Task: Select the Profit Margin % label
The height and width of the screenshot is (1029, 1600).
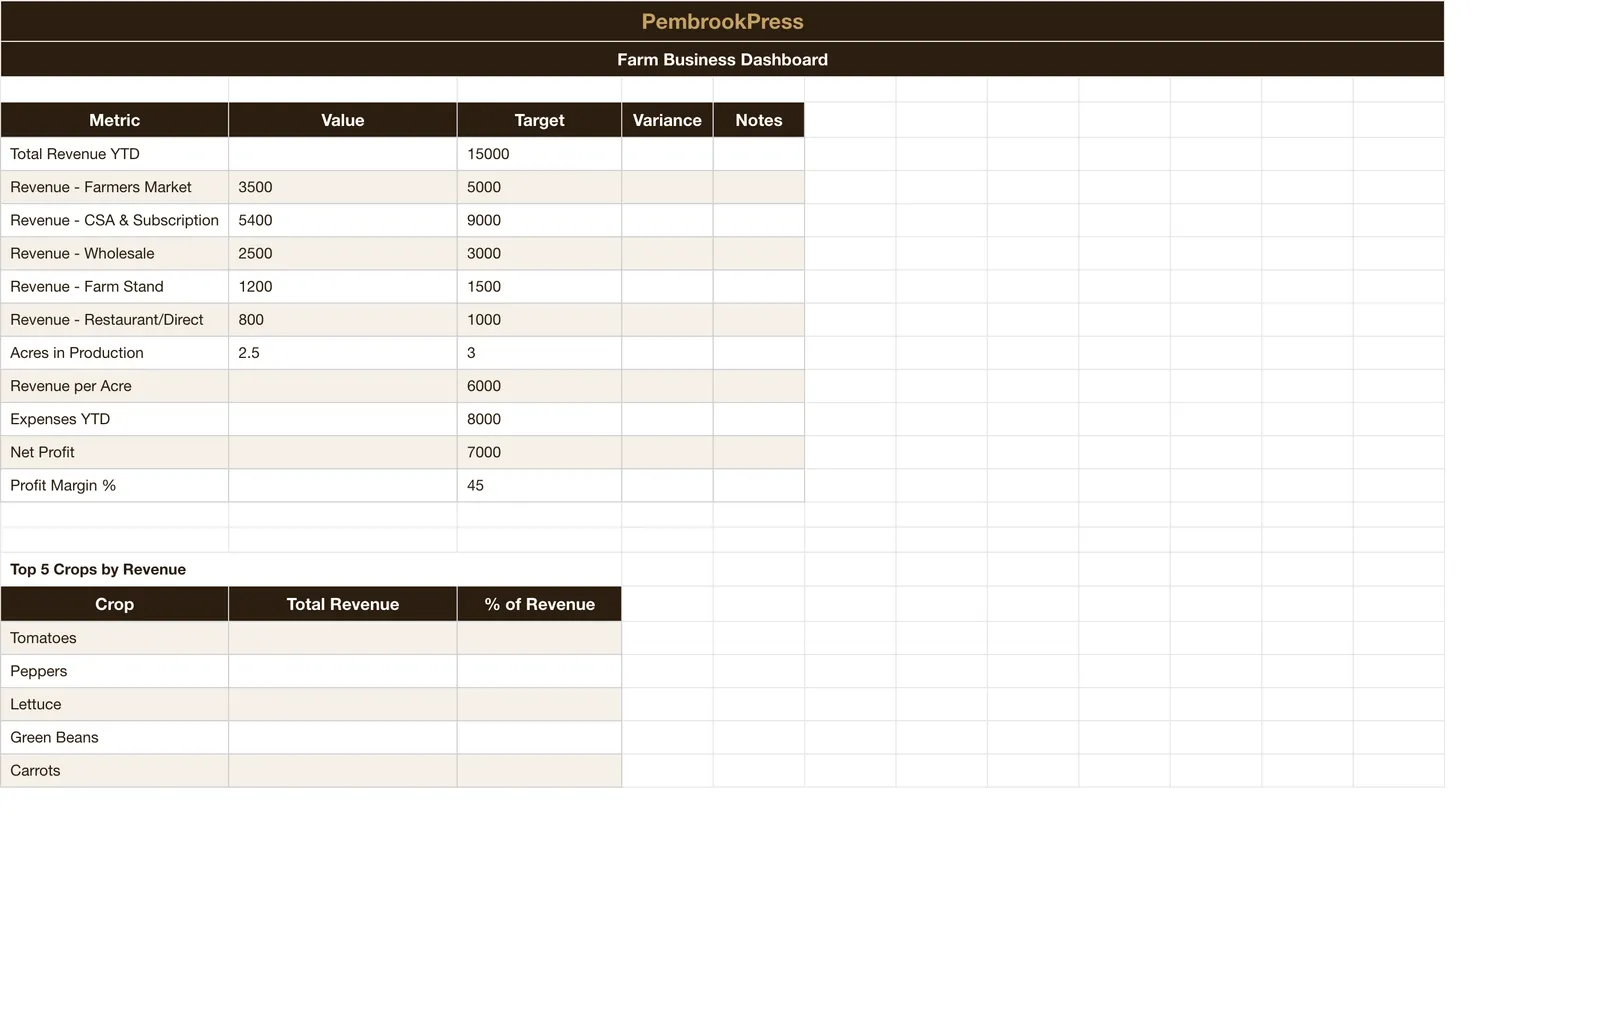Action: [114, 485]
